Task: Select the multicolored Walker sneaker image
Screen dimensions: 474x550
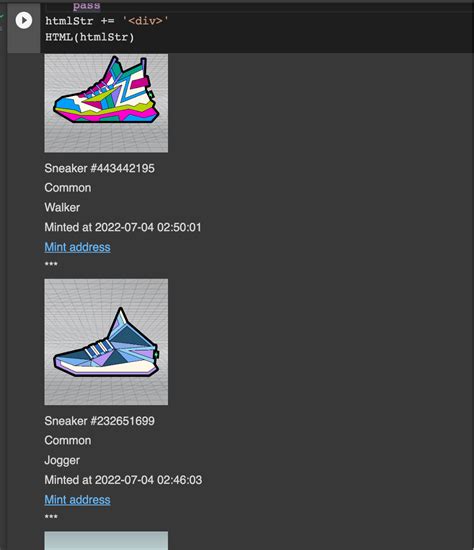Action: click(x=106, y=103)
